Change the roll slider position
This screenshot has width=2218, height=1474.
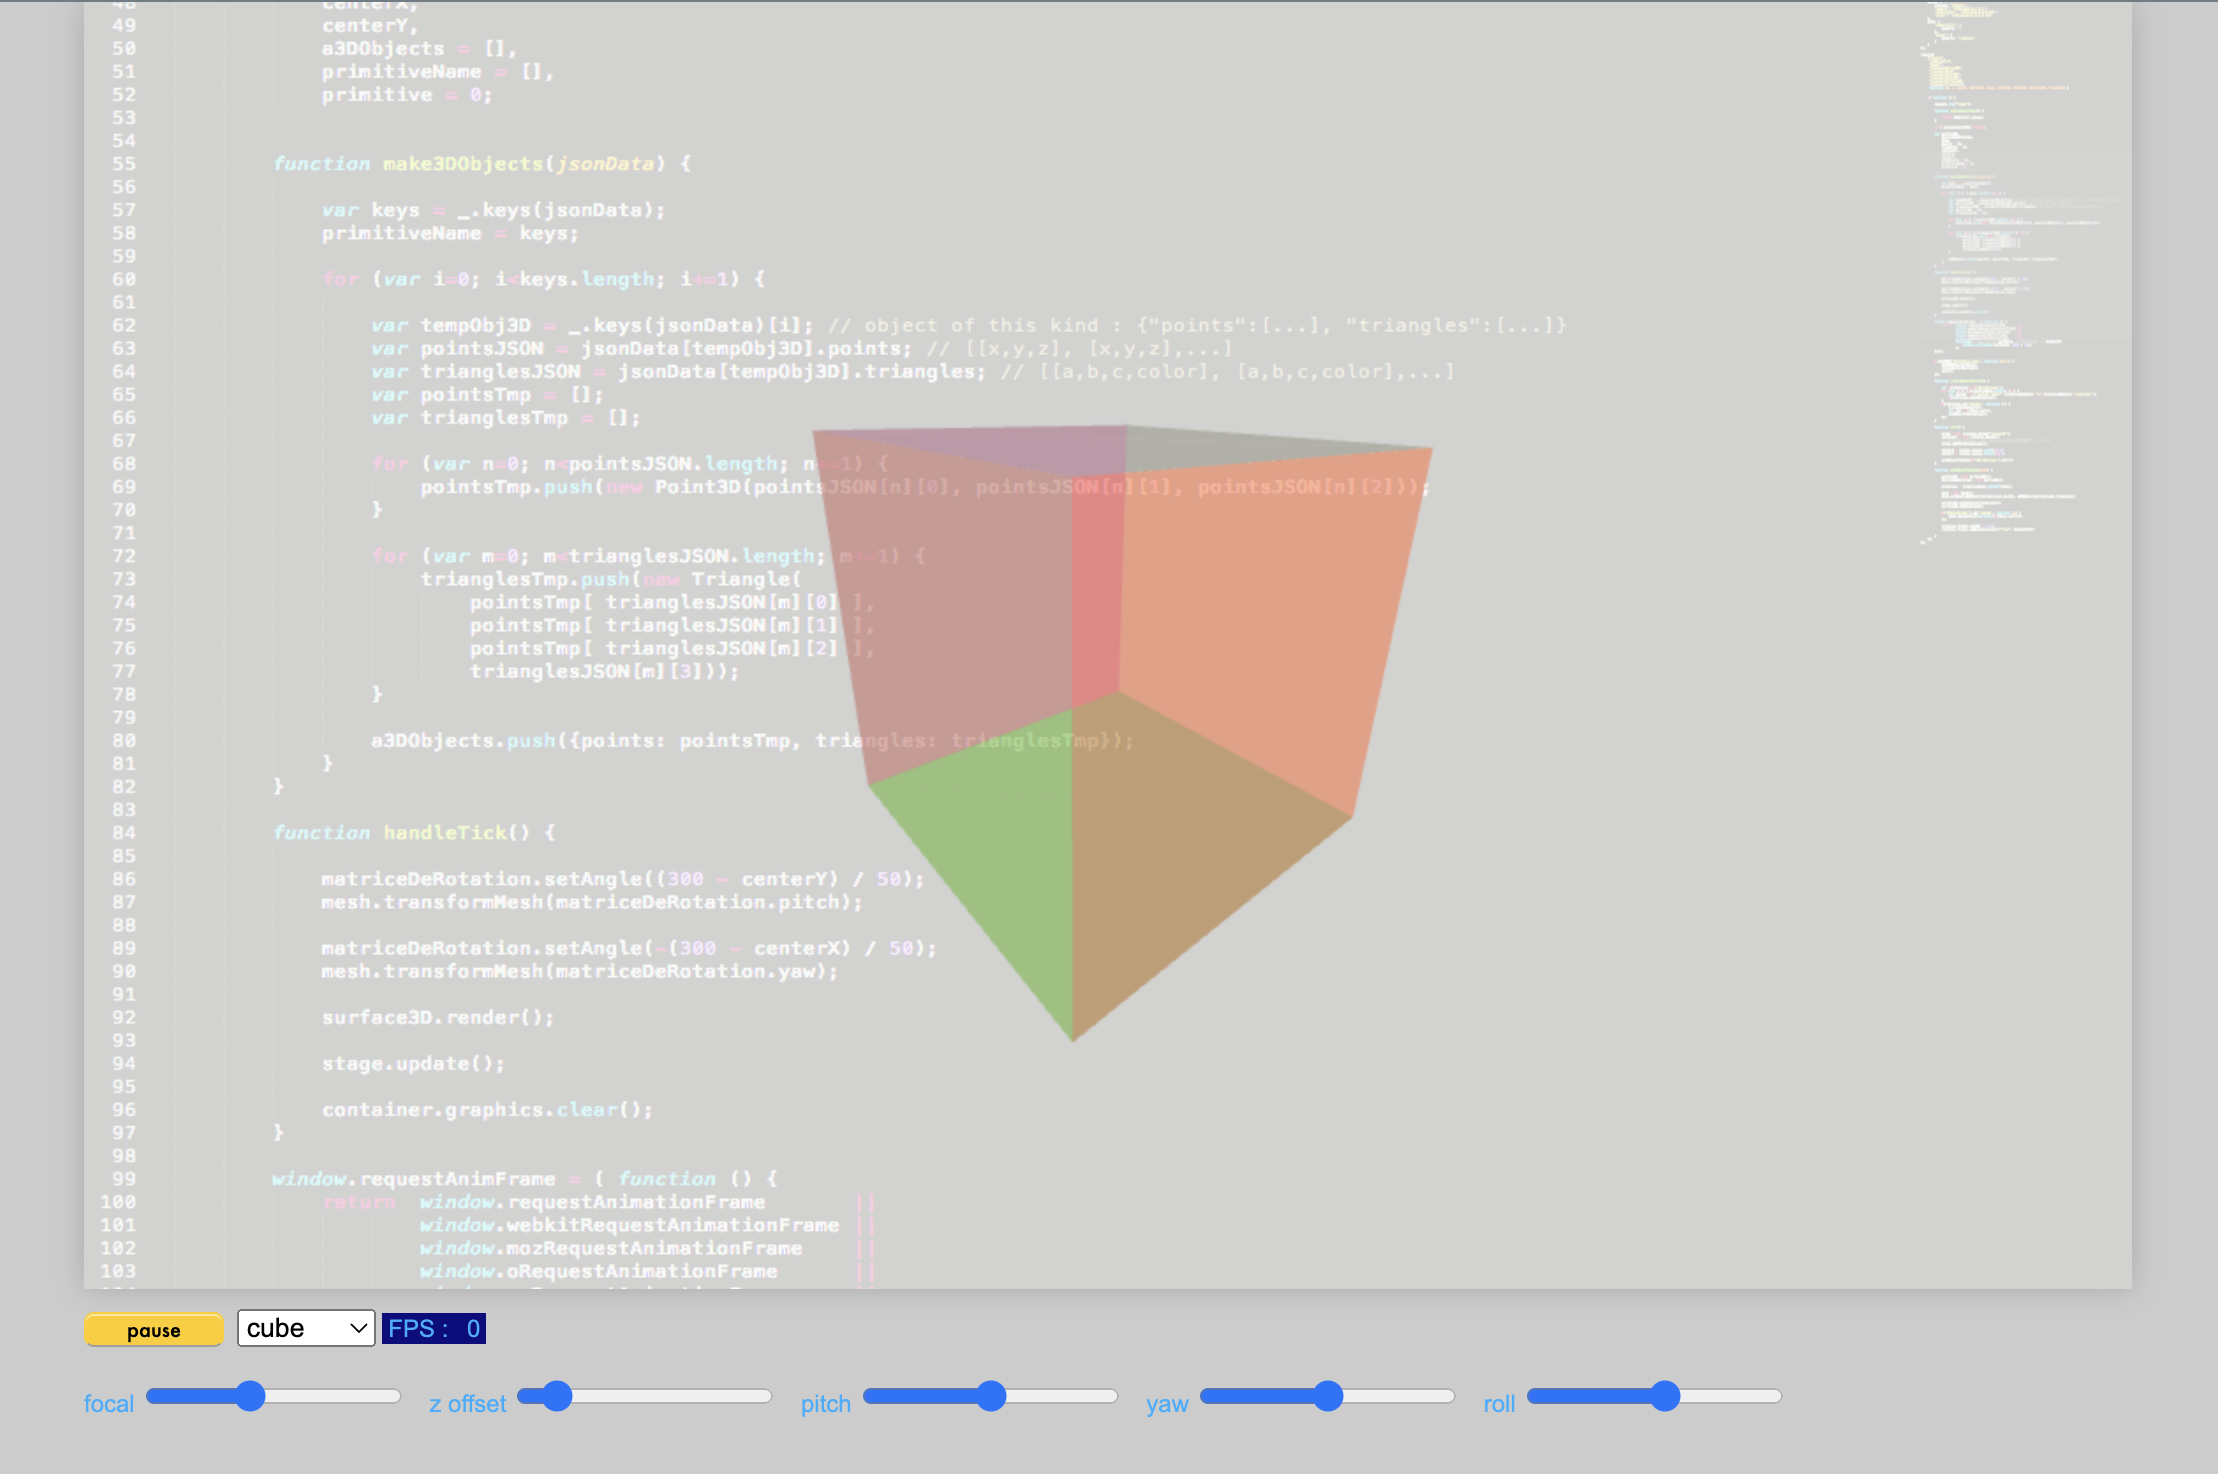pyautogui.click(x=1666, y=1396)
